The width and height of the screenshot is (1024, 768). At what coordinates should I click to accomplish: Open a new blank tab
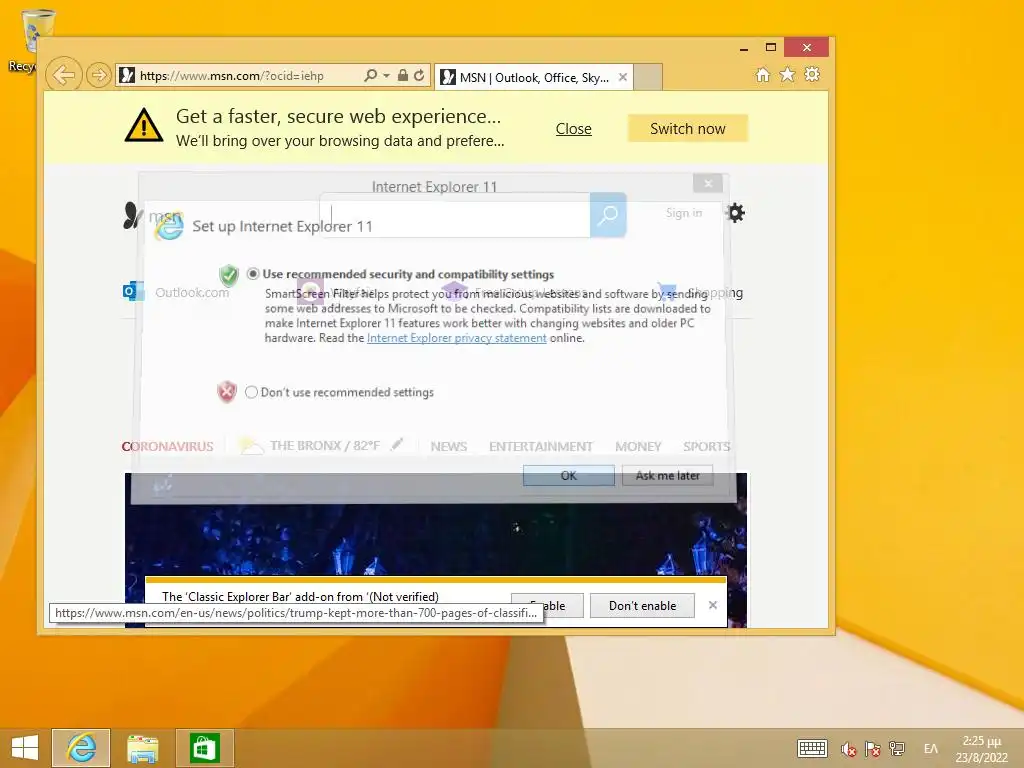pyautogui.click(x=648, y=77)
